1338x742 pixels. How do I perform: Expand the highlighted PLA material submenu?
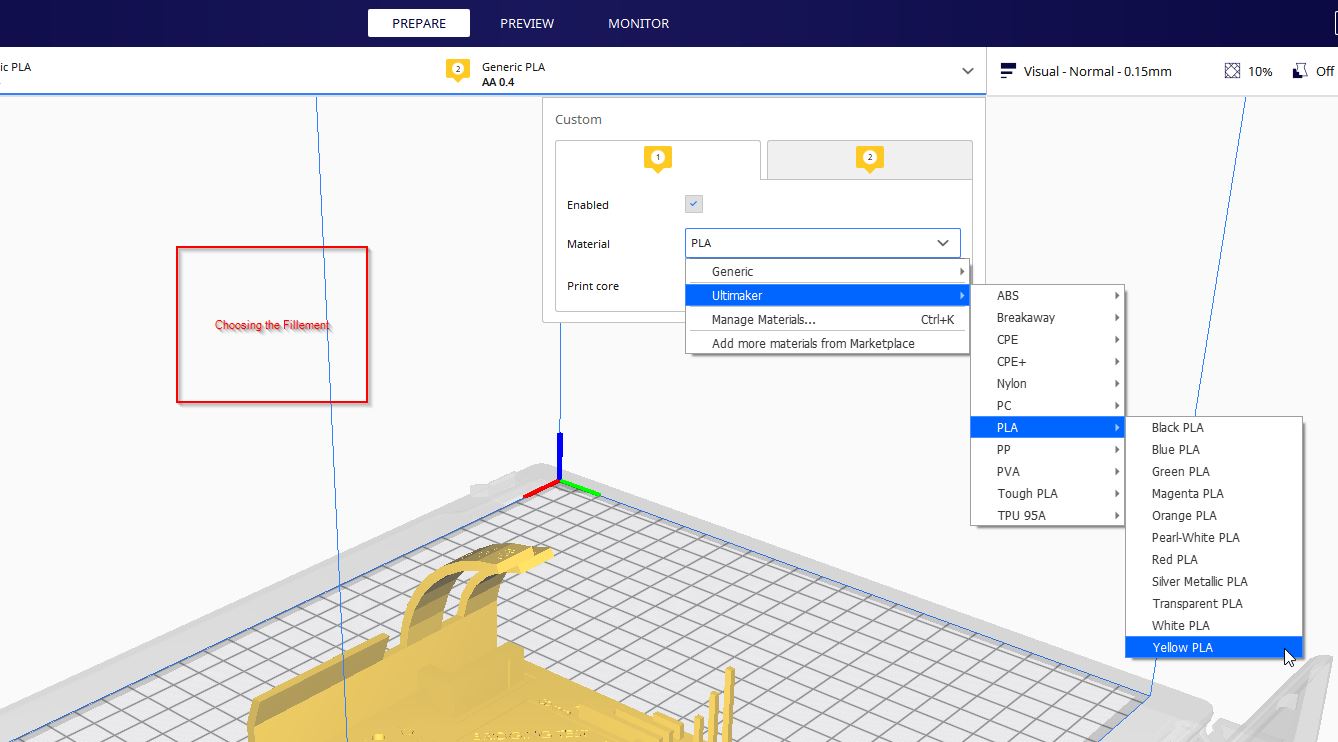click(1048, 427)
